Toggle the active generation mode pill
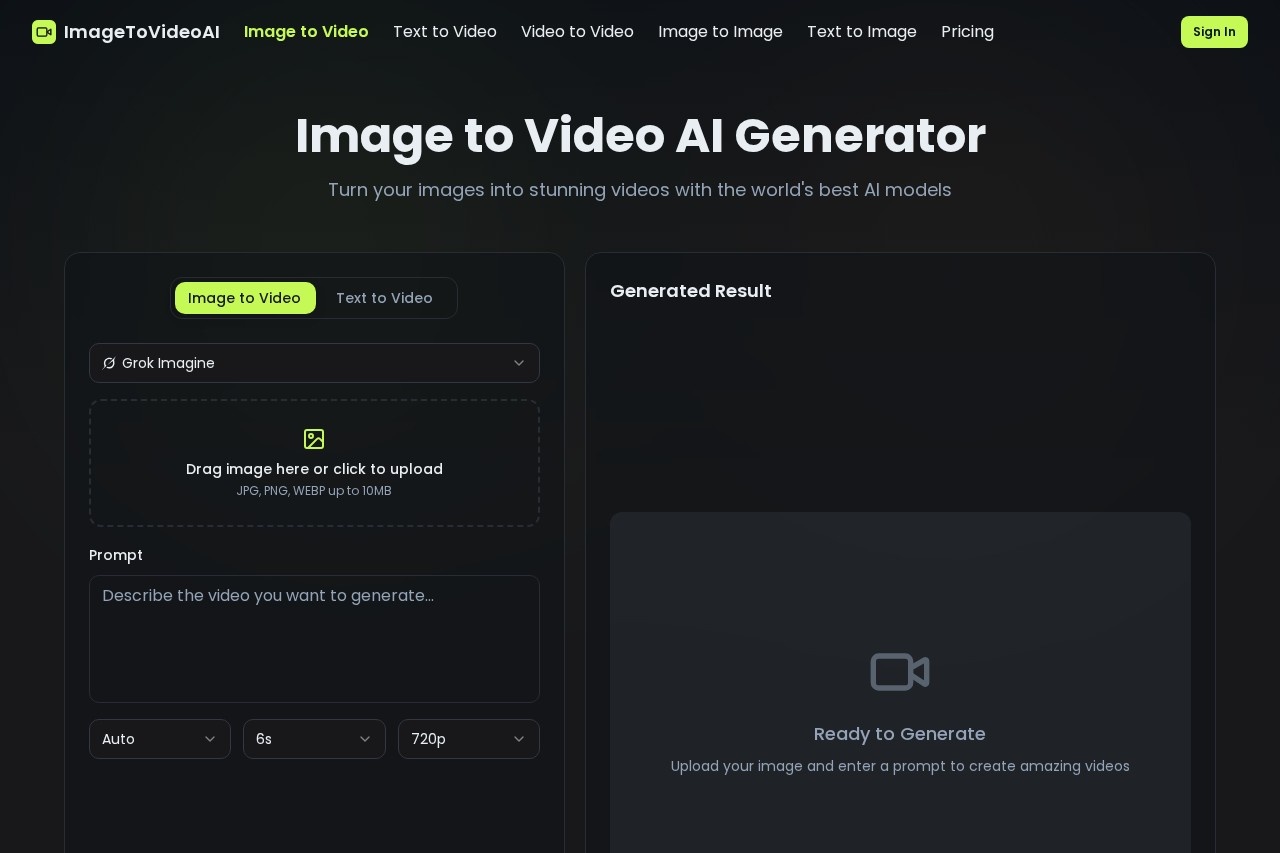Screen dimensions: 1280x853 245,298
